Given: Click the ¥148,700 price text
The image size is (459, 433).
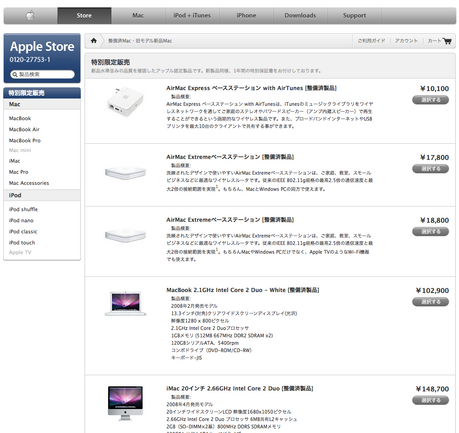Looking at the screenshot, I should [x=432, y=389].
